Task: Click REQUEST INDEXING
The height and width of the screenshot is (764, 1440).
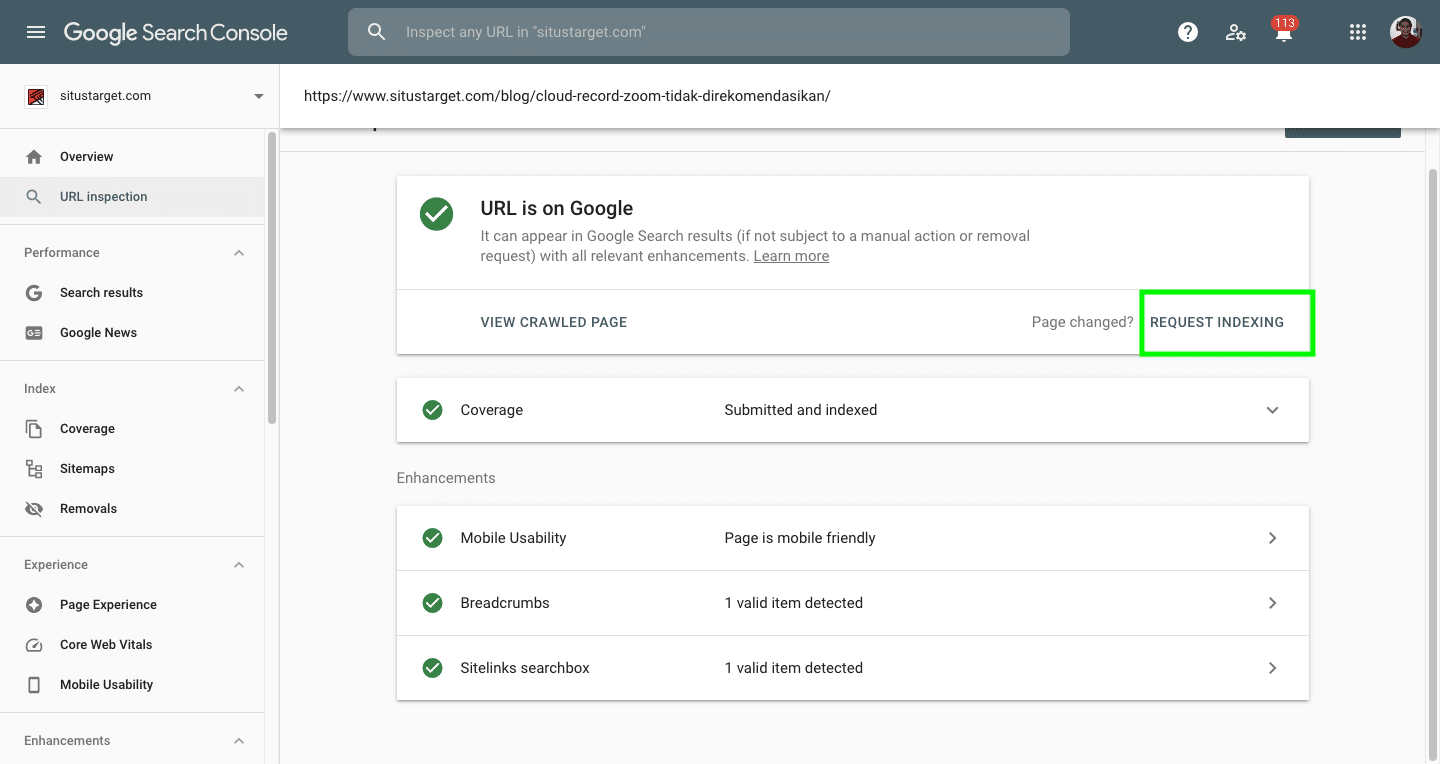Action: pyautogui.click(x=1217, y=322)
